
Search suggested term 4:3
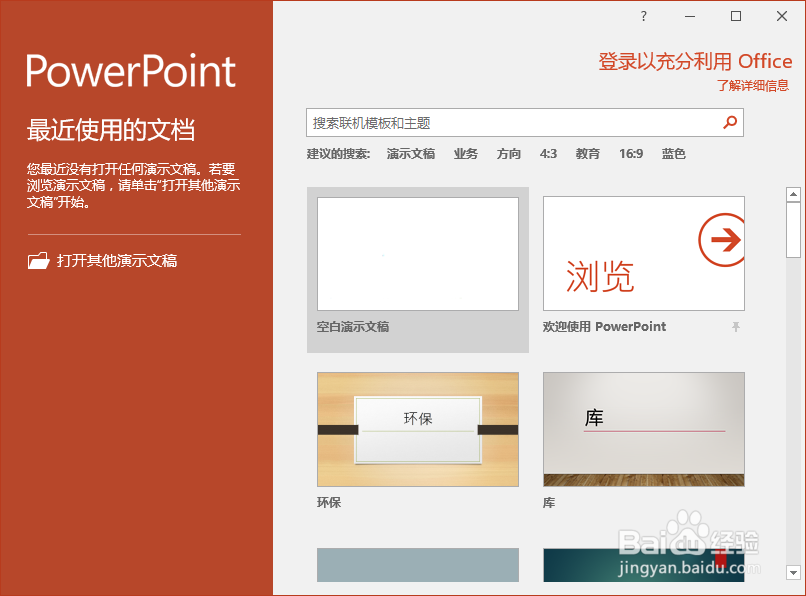coord(548,154)
